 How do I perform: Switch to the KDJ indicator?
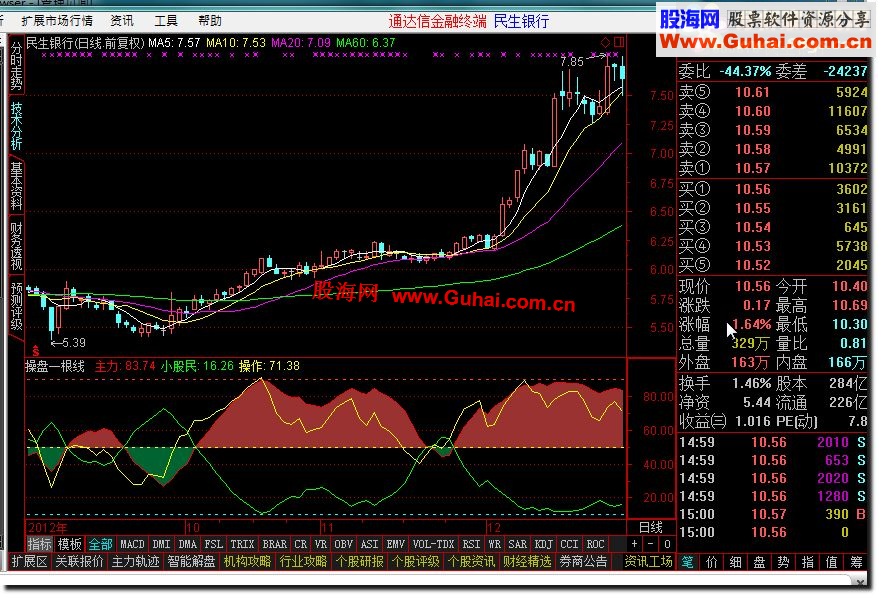544,544
